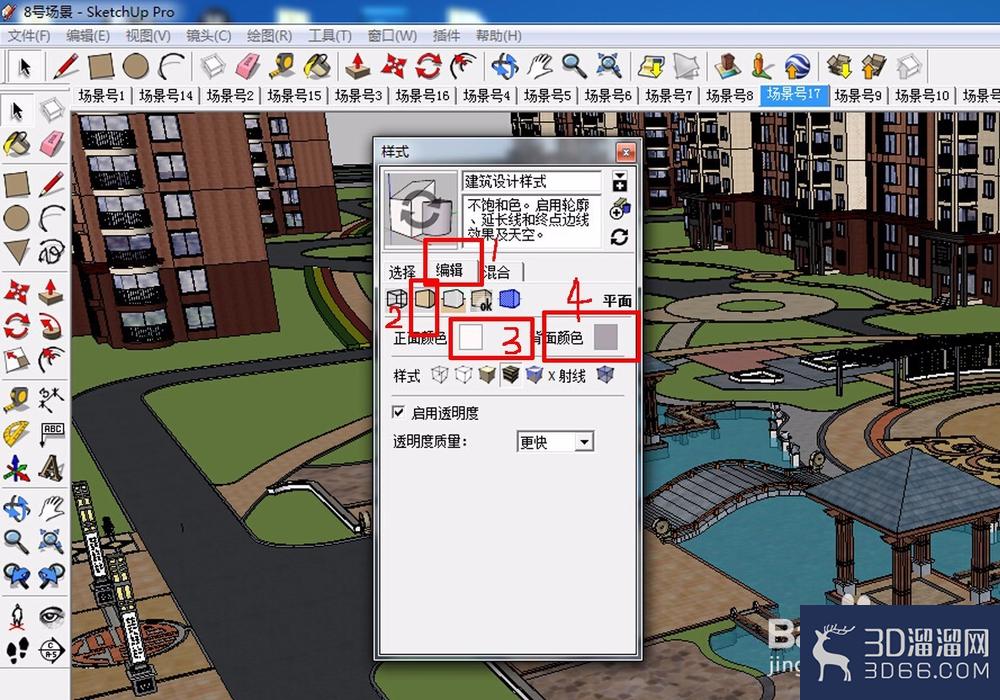Select the Scale tool in left toolbar
Screen dimensions: 1000x700
(x=17, y=360)
